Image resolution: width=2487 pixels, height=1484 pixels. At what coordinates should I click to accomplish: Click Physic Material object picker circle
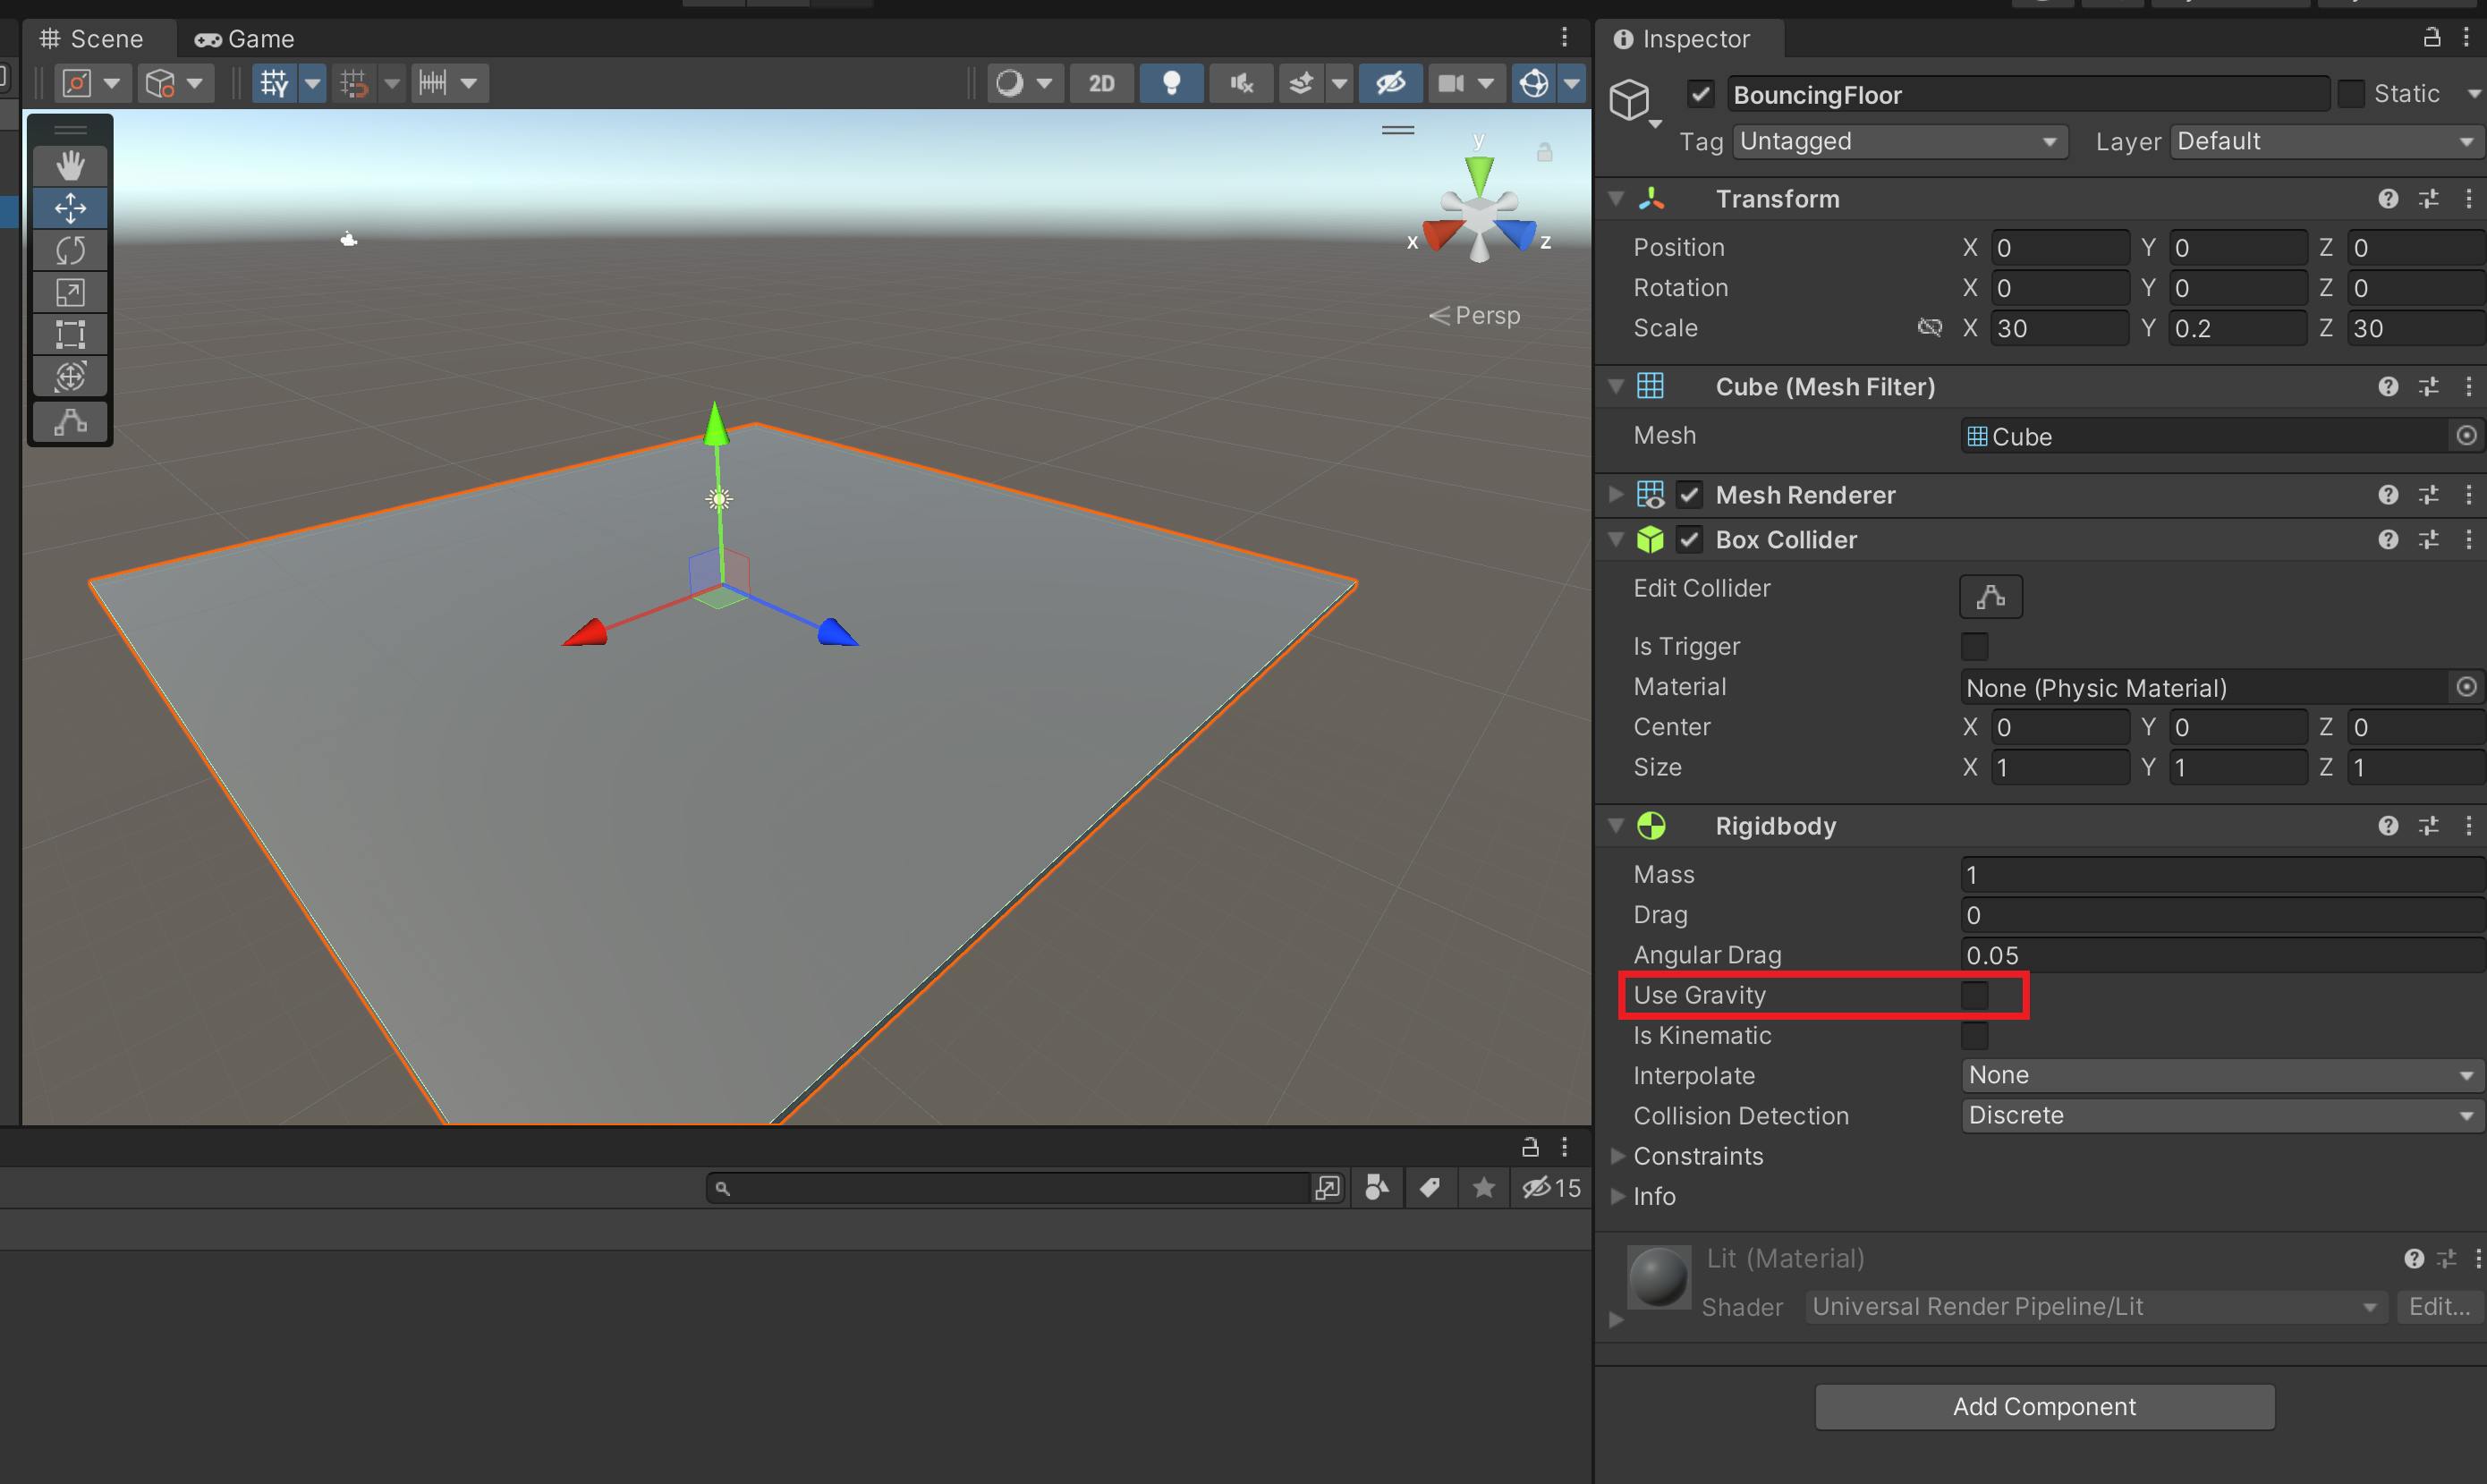coord(2466,687)
